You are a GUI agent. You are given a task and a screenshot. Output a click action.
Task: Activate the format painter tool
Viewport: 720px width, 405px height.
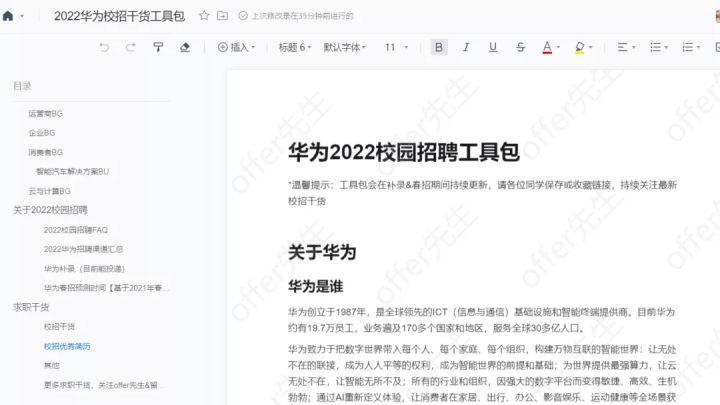tap(158, 47)
